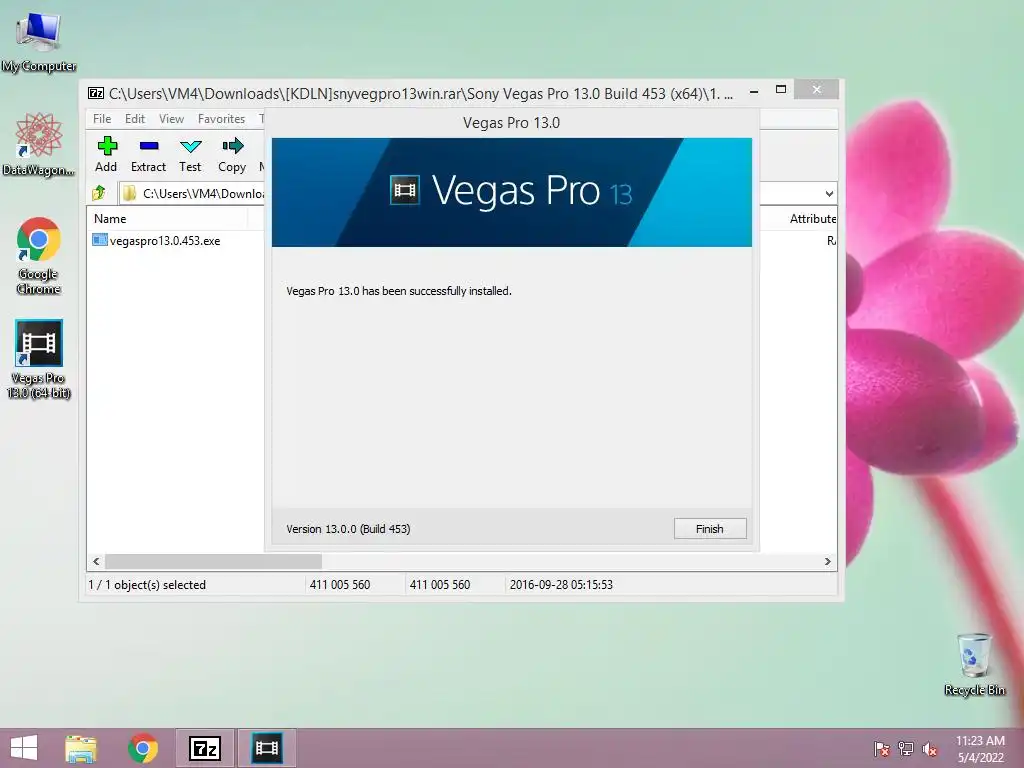The height and width of the screenshot is (768, 1024).
Task: Open the View menu in 7-Zip
Action: (172, 119)
